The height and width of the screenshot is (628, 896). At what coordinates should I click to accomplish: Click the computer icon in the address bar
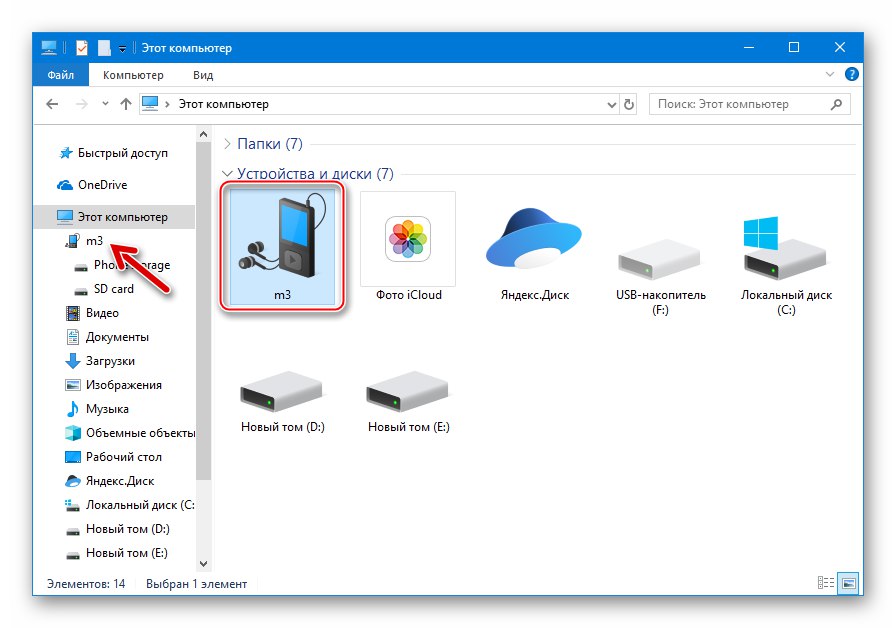[150, 103]
